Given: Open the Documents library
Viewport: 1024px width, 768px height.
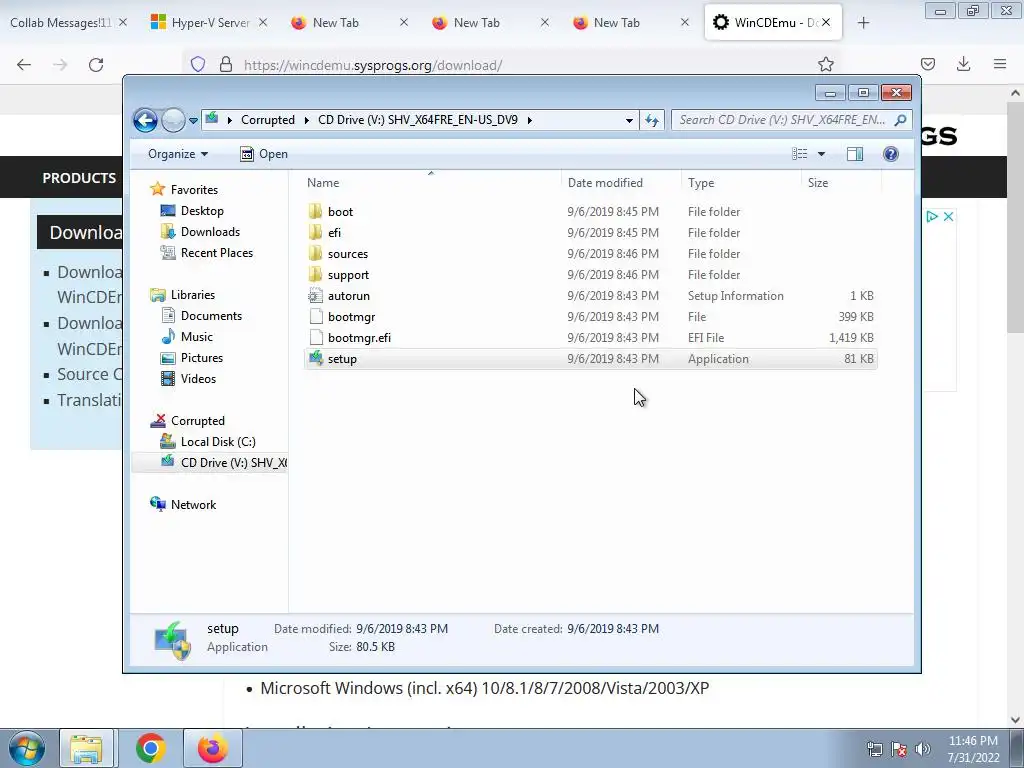Looking at the screenshot, I should point(211,316).
